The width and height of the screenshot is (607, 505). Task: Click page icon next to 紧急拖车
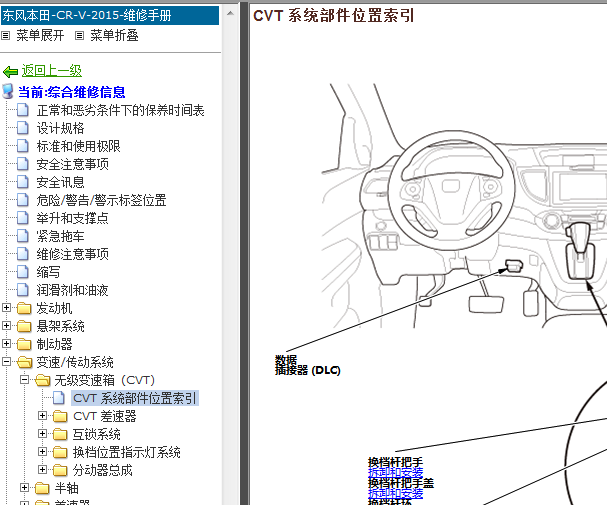coord(23,236)
